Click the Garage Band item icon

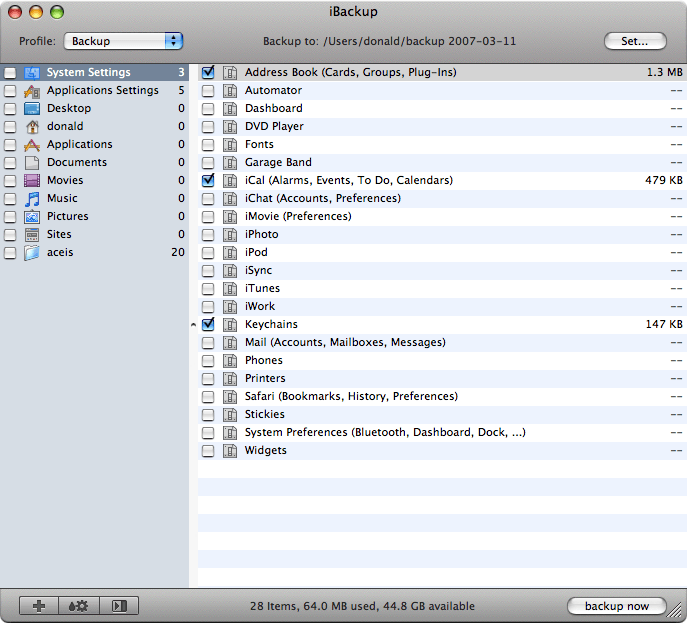pos(230,163)
